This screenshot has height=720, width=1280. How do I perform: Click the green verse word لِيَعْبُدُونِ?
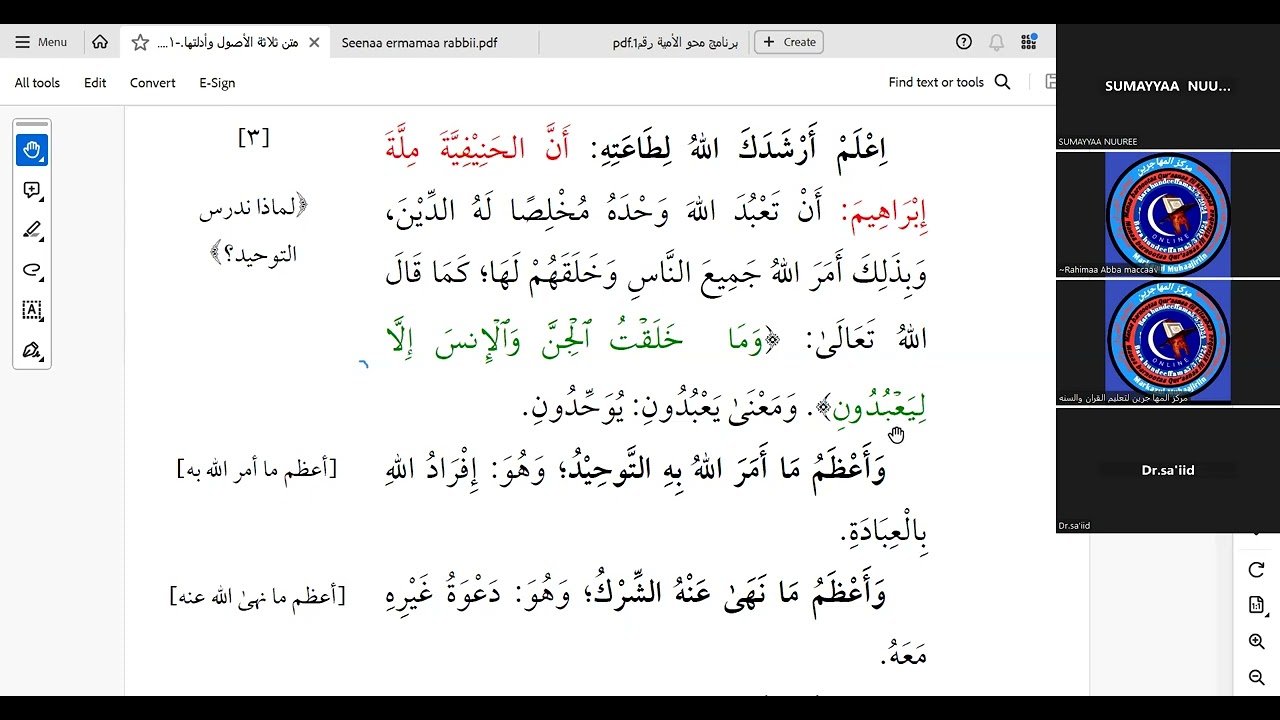[878, 407]
